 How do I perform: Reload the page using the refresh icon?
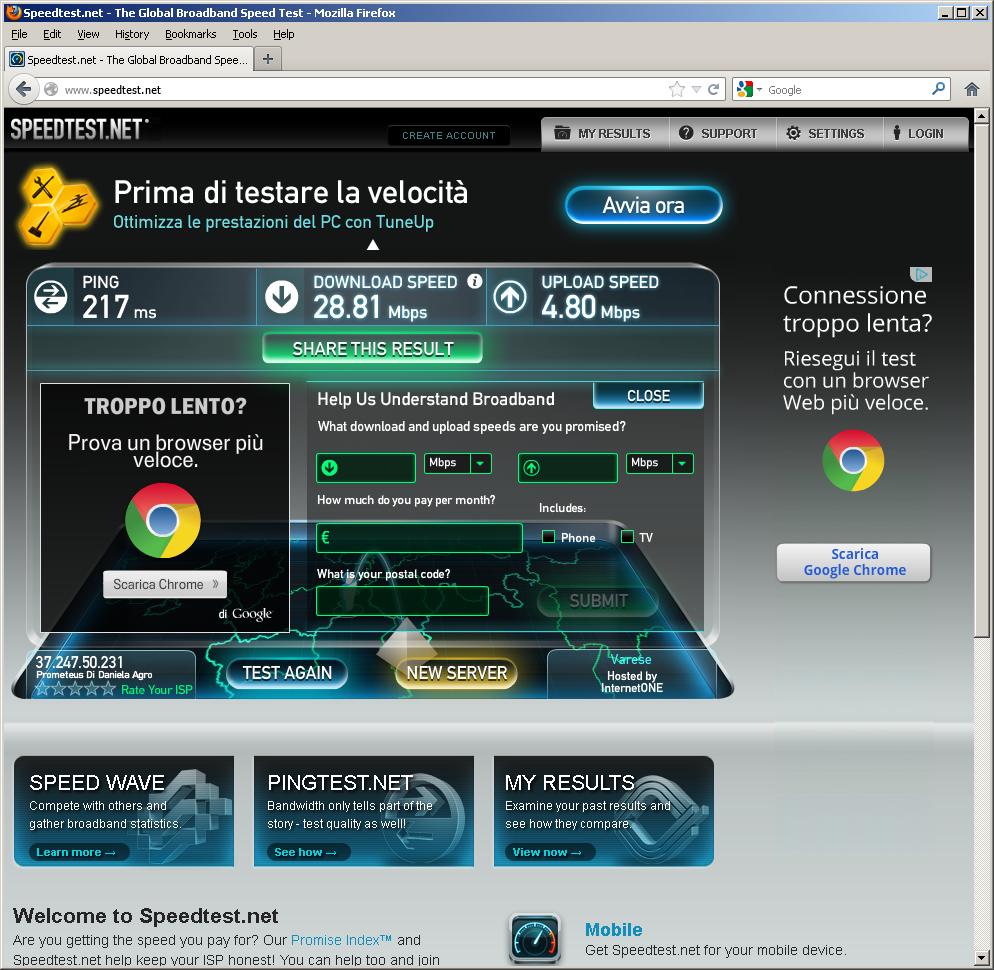714,89
